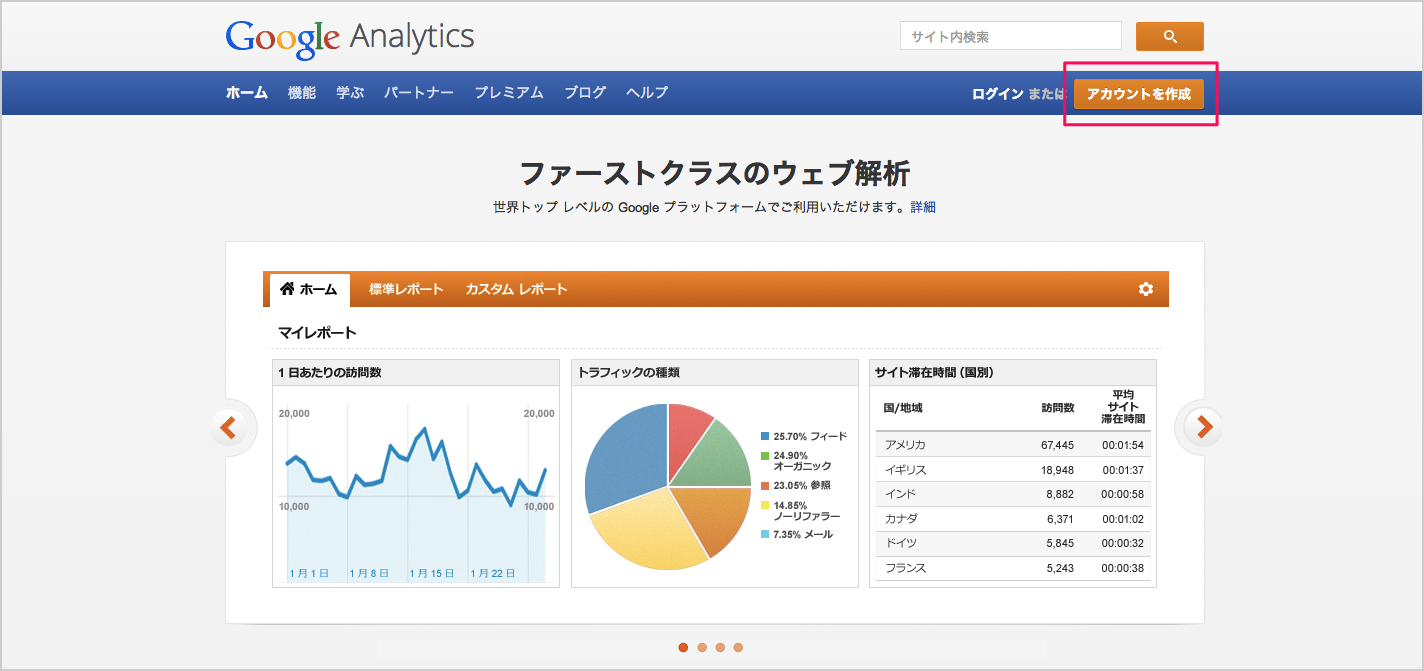Click the トラフィックの種類 widget title
Screen dimensions: 1424x671
(x=629, y=373)
